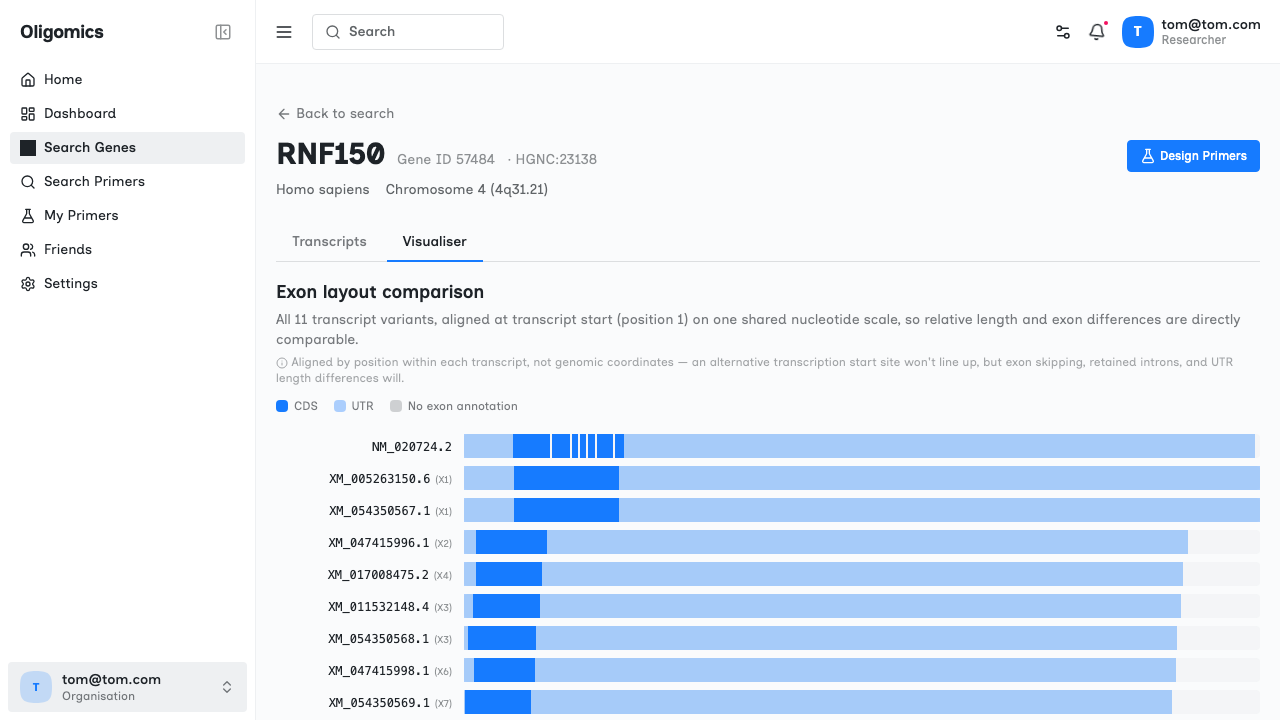Open the hamburger menu icon
1280x720 pixels.
284,32
